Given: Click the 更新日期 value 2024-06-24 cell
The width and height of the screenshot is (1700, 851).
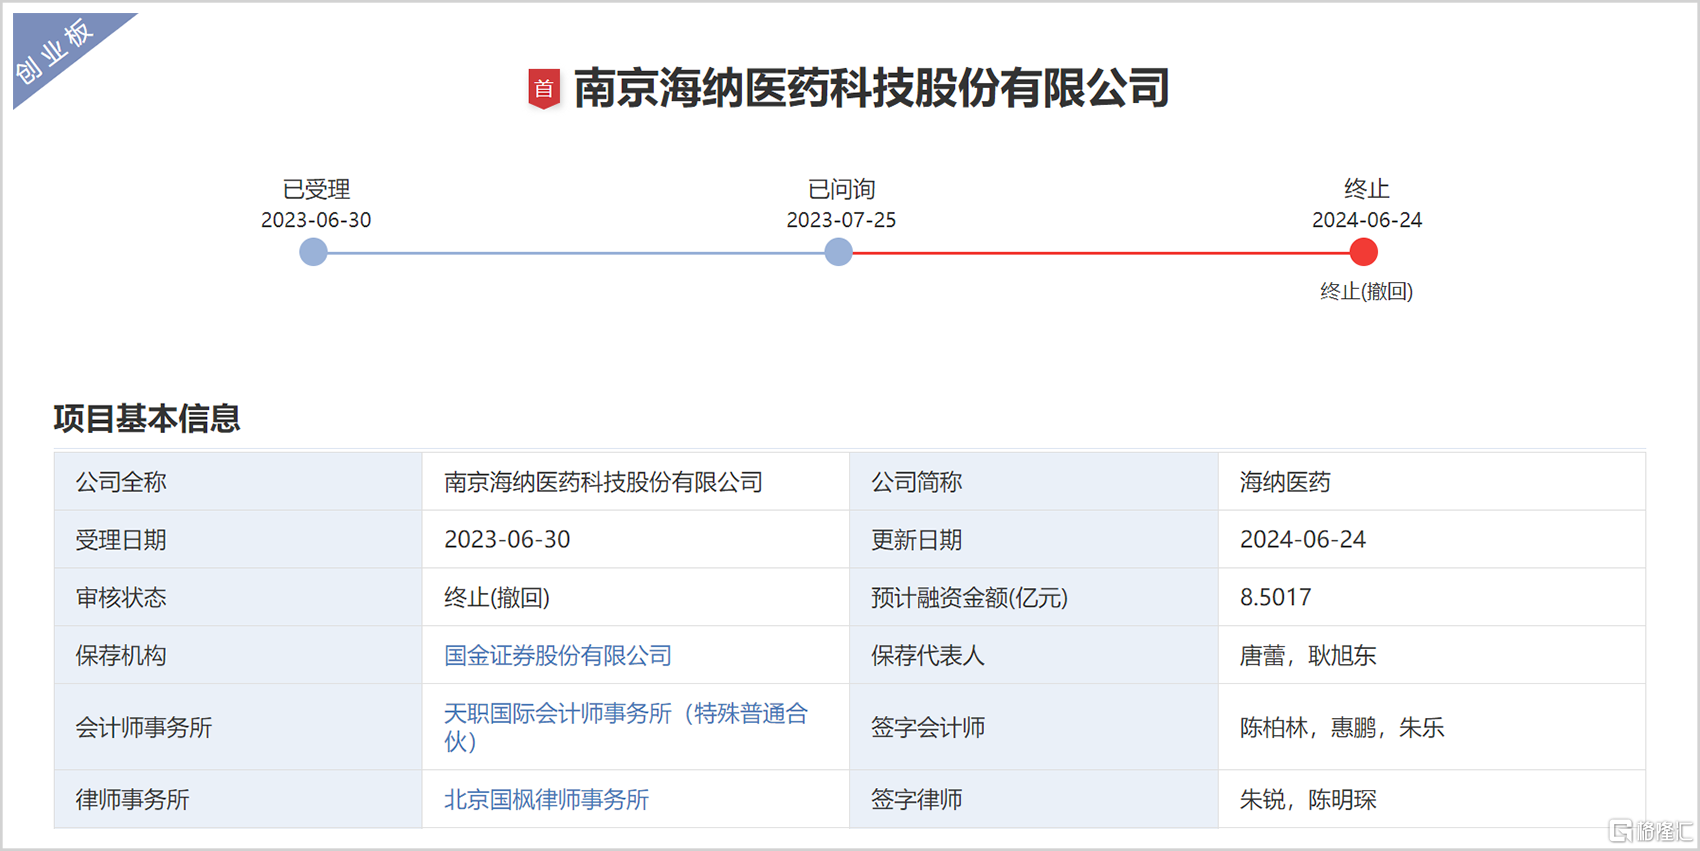Looking at the screenshot, I should (1432, 540).
